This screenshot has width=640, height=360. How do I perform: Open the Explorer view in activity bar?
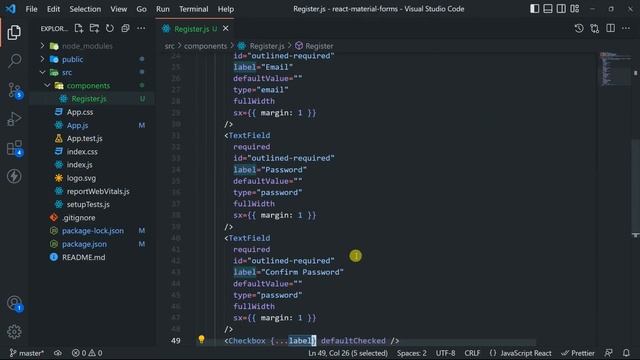(x=14, y=33)
